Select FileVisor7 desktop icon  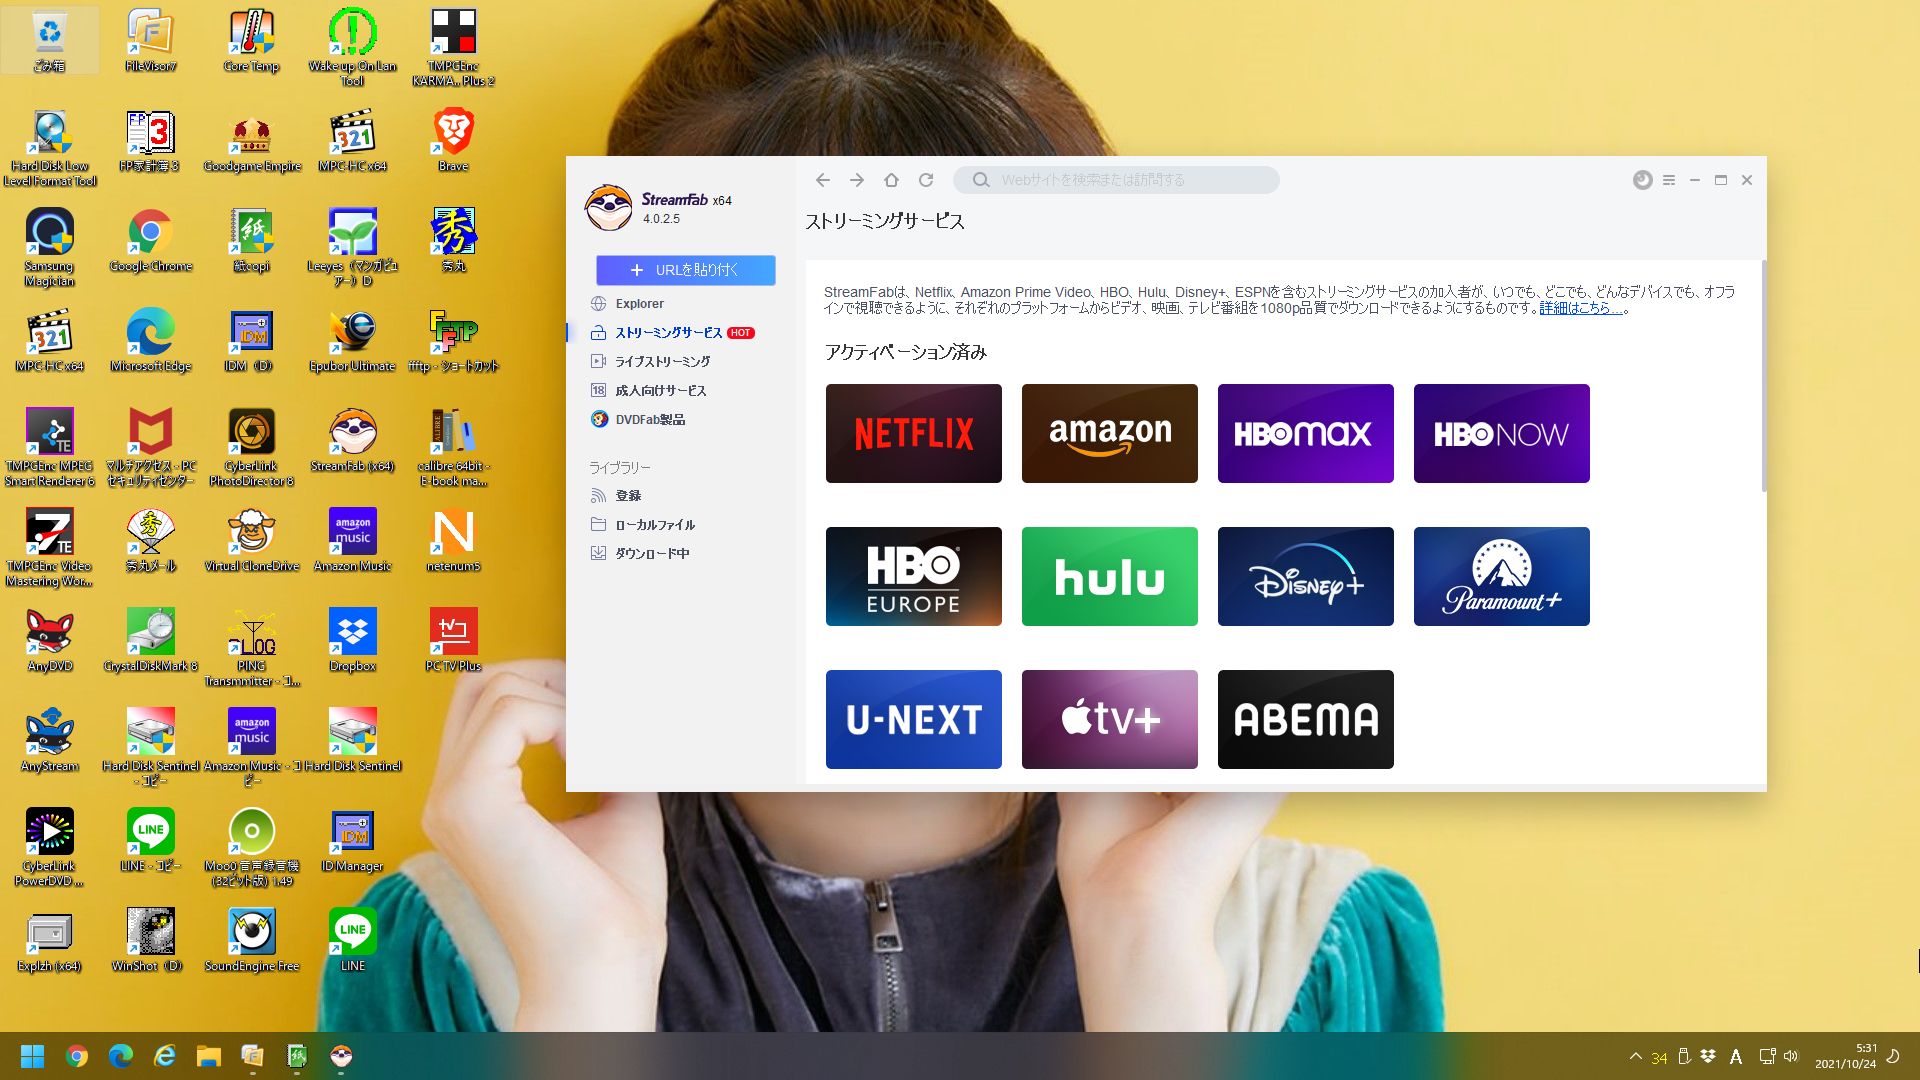click(150, 41)
